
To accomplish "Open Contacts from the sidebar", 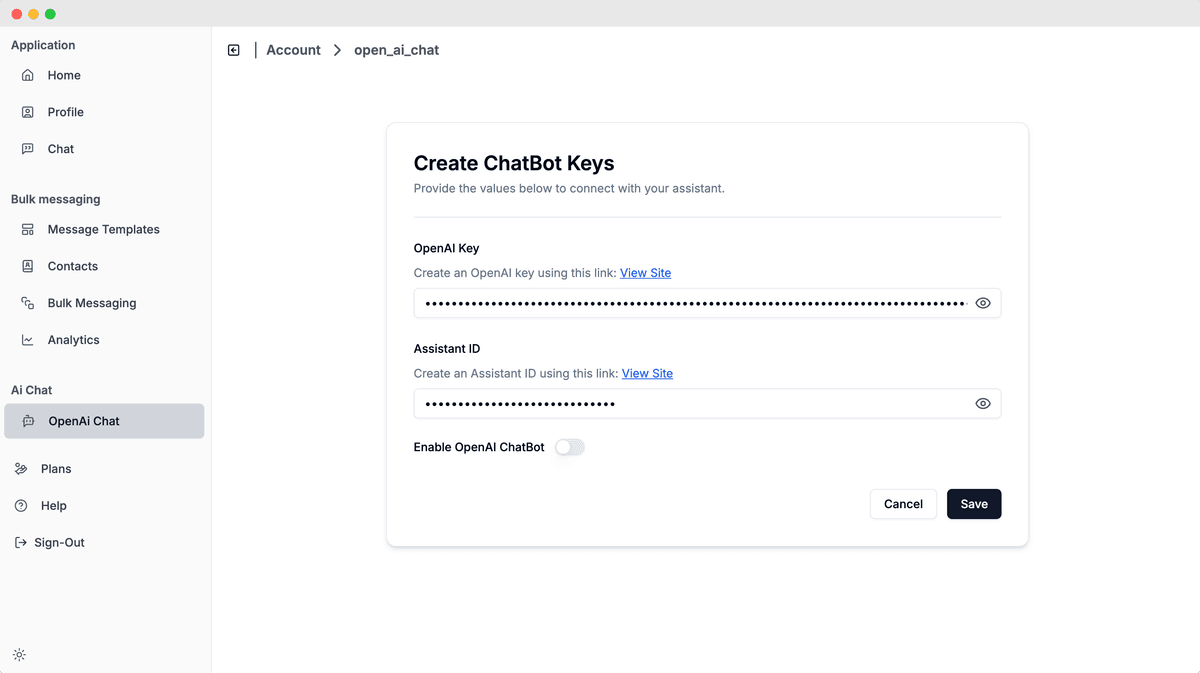I will (29, 266).
